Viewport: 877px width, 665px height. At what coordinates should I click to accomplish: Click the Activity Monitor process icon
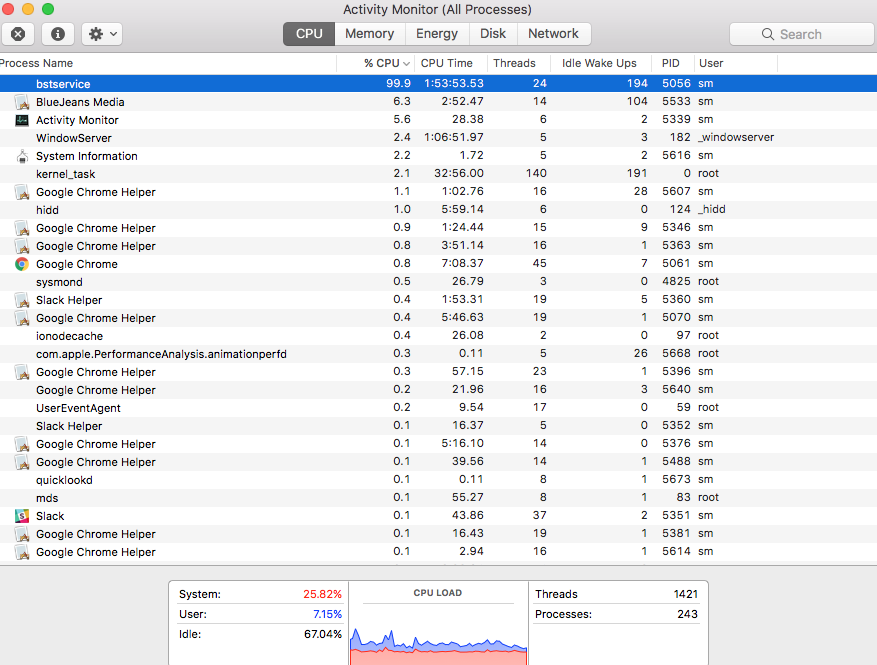pyautogui.click(x=22, y=120)
